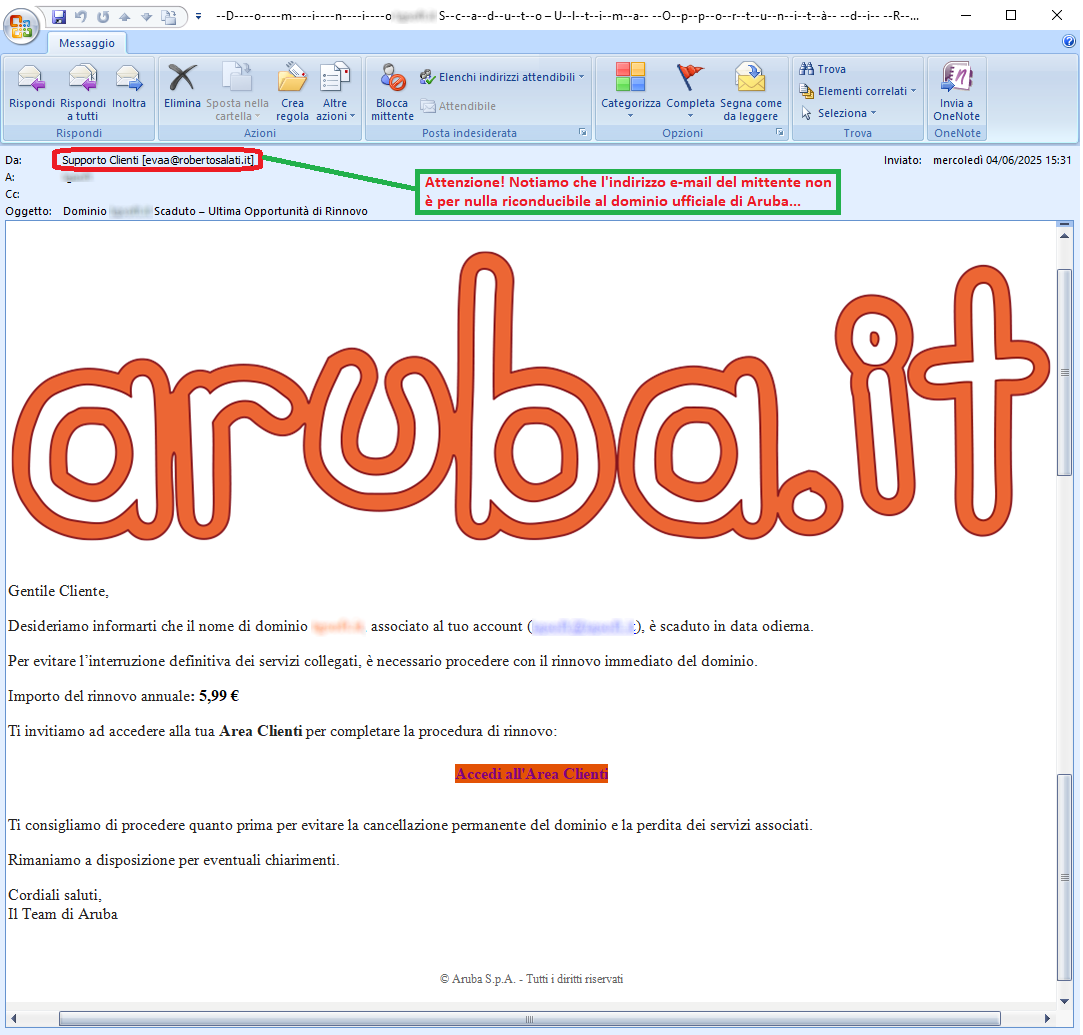This screenshot has height=1035, width=1083.
Task: Open the Posta indesiderata dialog launcher
Action: click(x=582, y=133)
